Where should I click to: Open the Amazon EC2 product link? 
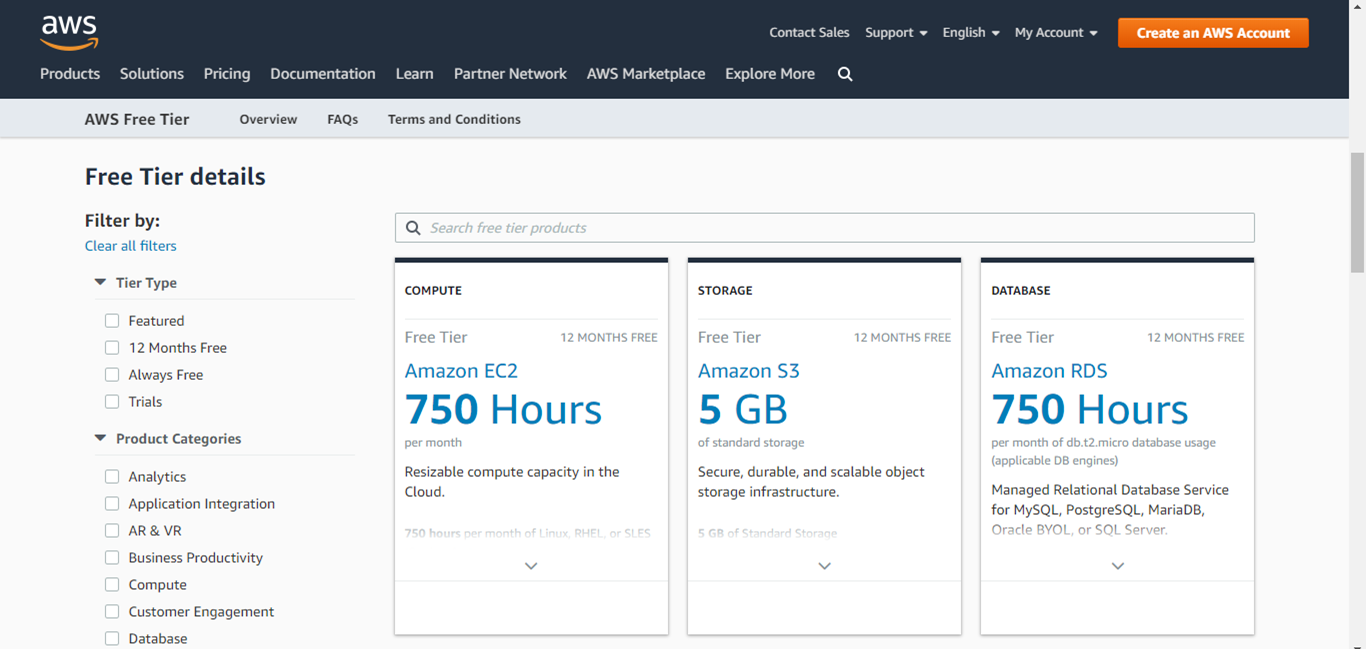click(x=461, y=371)
